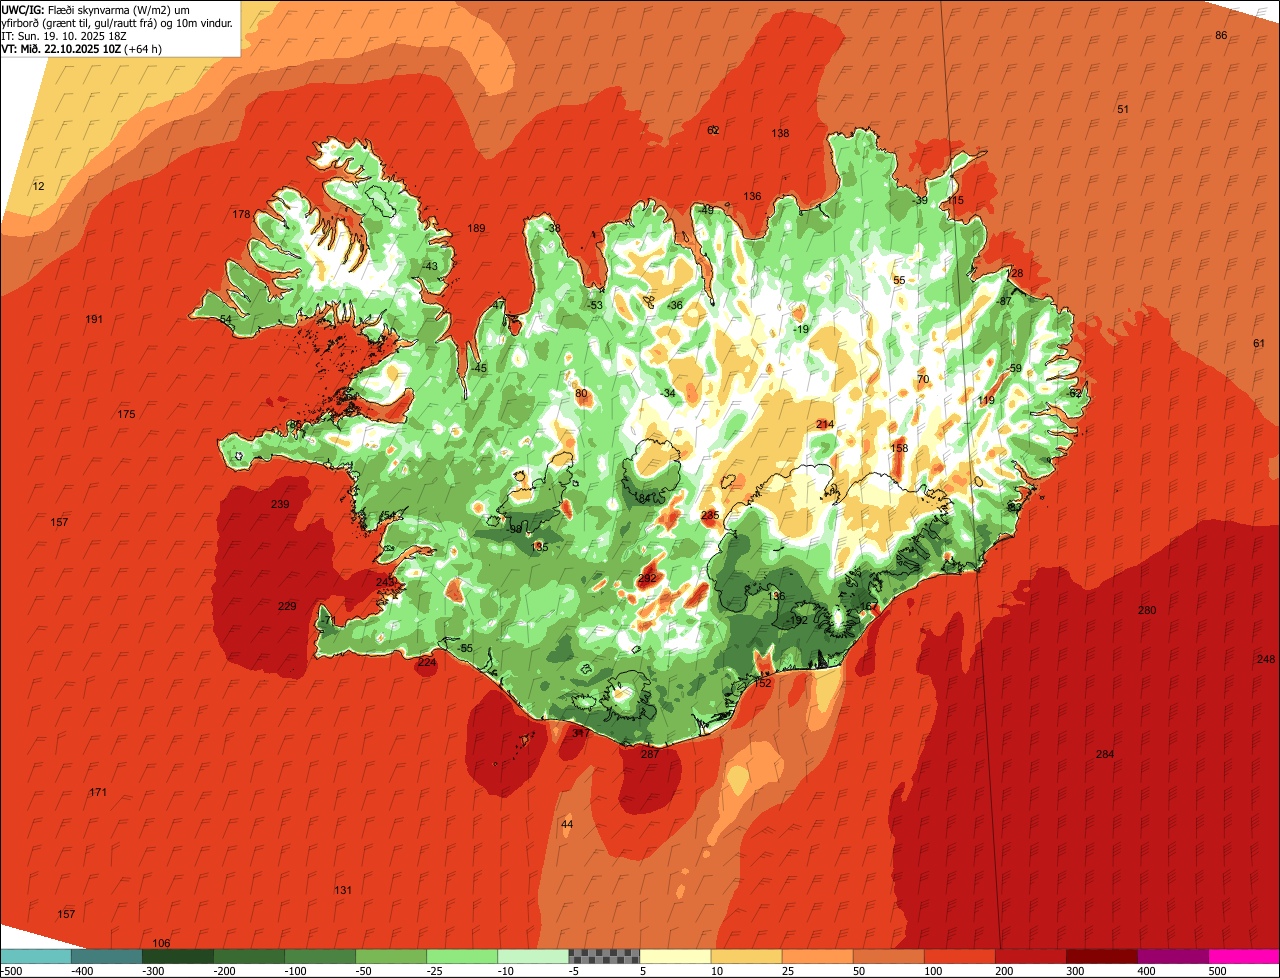Click the flux value 284 over the southeast sea

pos(1104,755)
